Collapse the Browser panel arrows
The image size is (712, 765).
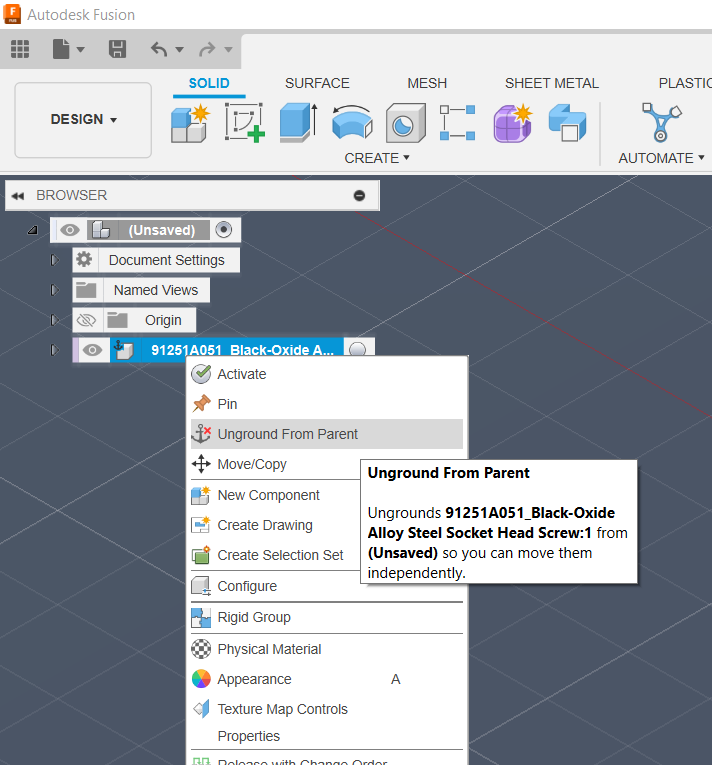tap(18, 196)
